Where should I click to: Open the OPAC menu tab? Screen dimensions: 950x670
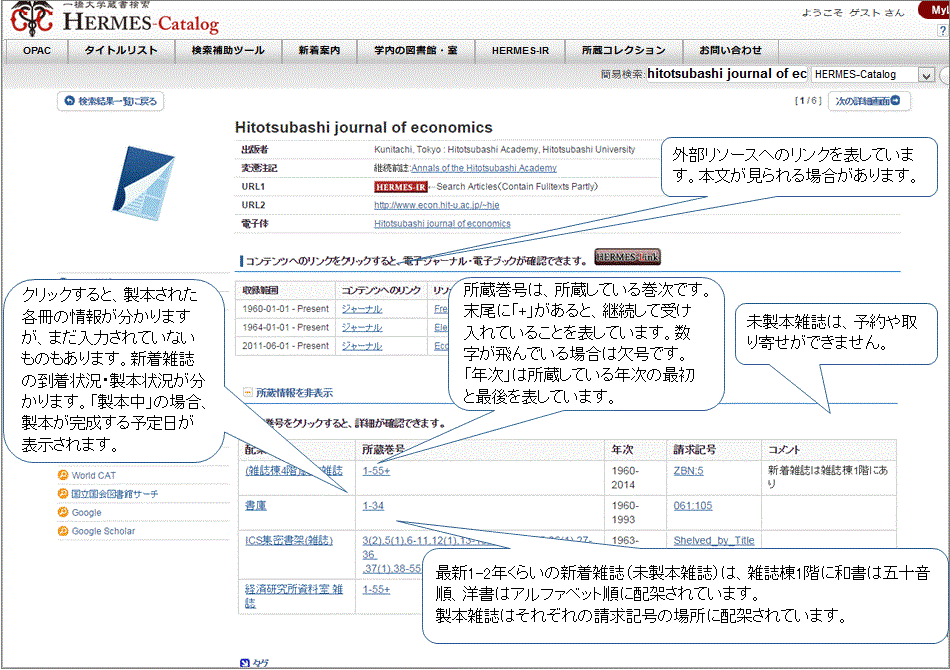coord(37,51)
